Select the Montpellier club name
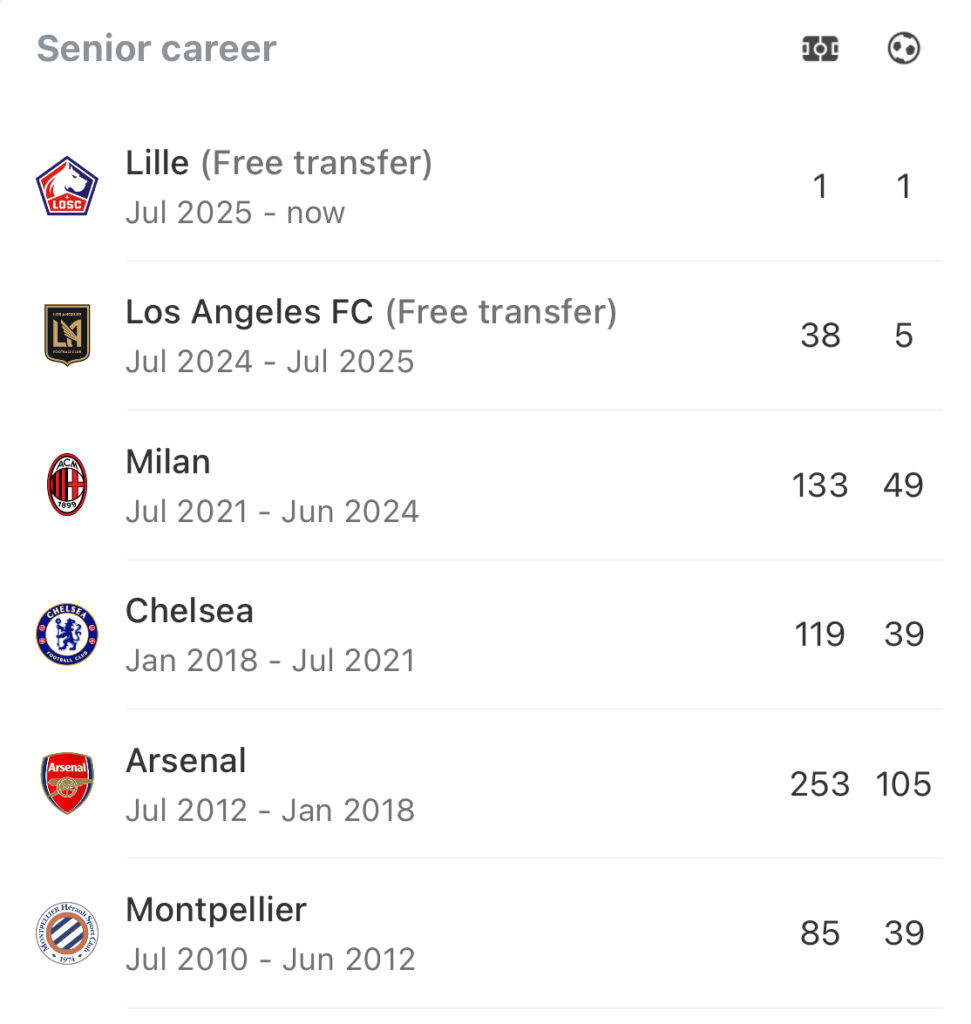 tap(216, 910)
